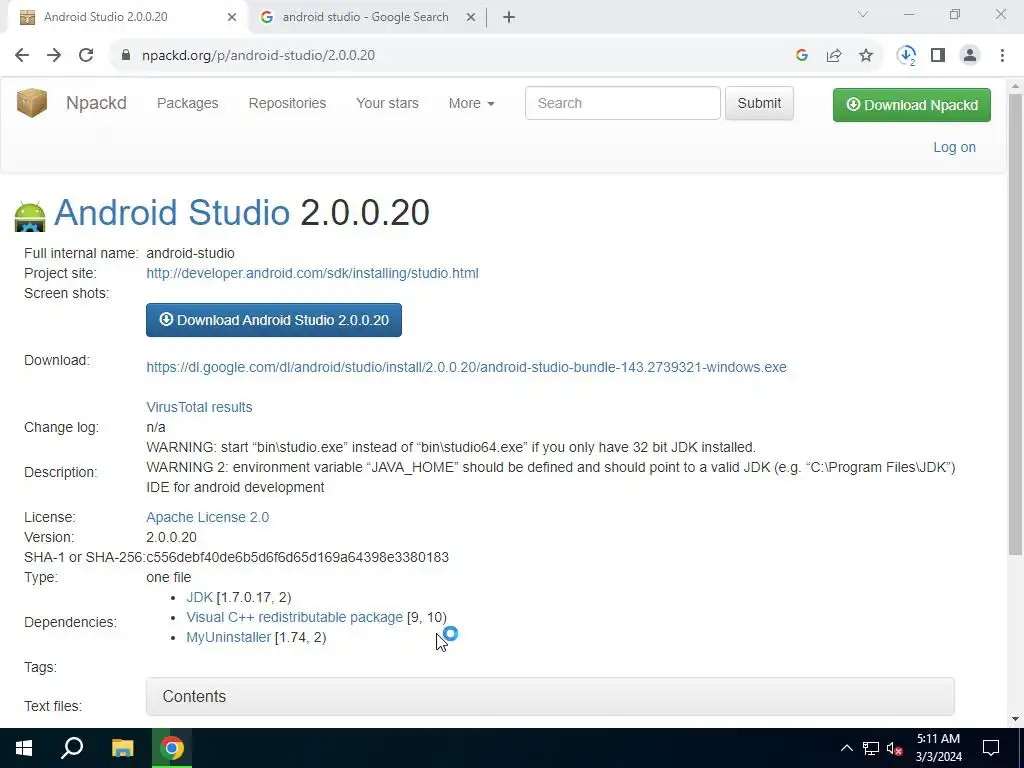Expand the More dropdown menu
This screenshot has width=1024, height=768.
coord(472,103)
